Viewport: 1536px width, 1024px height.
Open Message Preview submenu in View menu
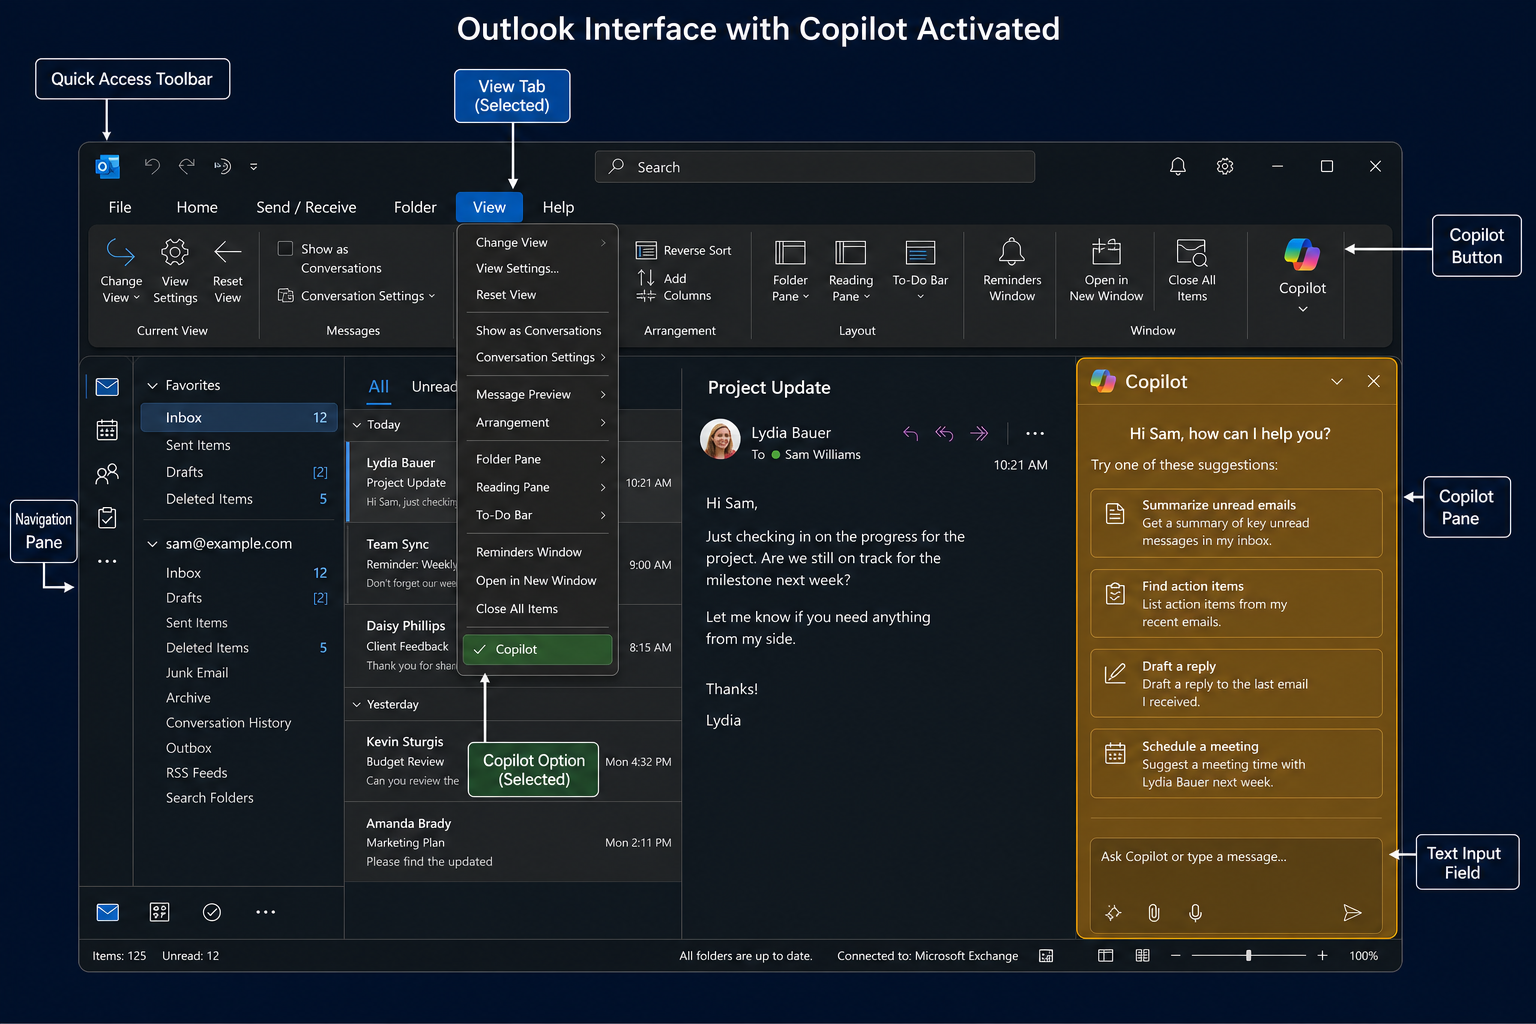pyautogui.click(x=540, y=395)
